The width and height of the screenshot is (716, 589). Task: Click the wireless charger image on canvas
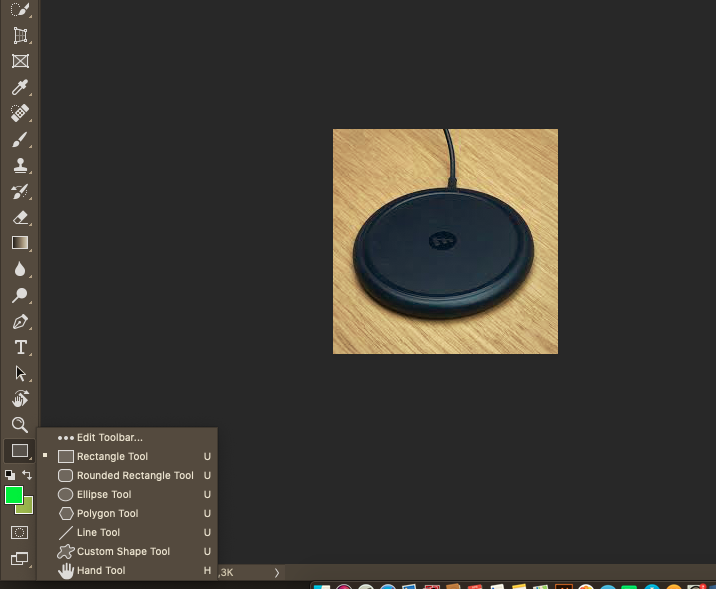[445, 241]
